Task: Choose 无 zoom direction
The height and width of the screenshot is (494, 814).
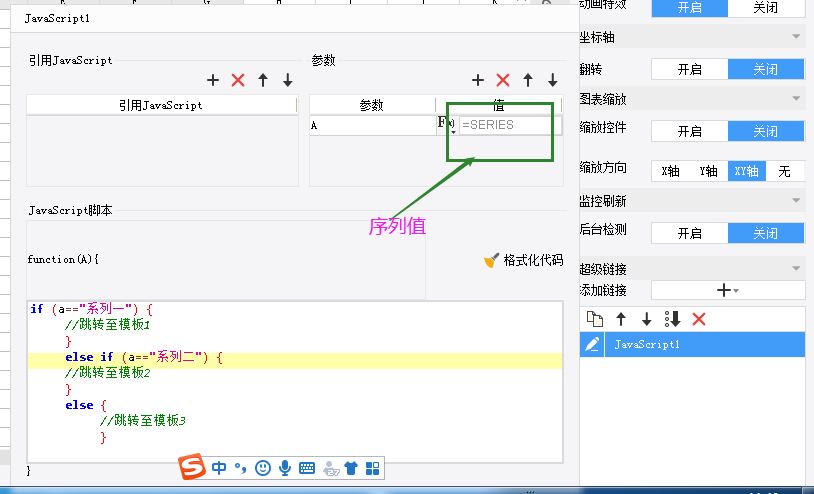Action: click(784, 171)
